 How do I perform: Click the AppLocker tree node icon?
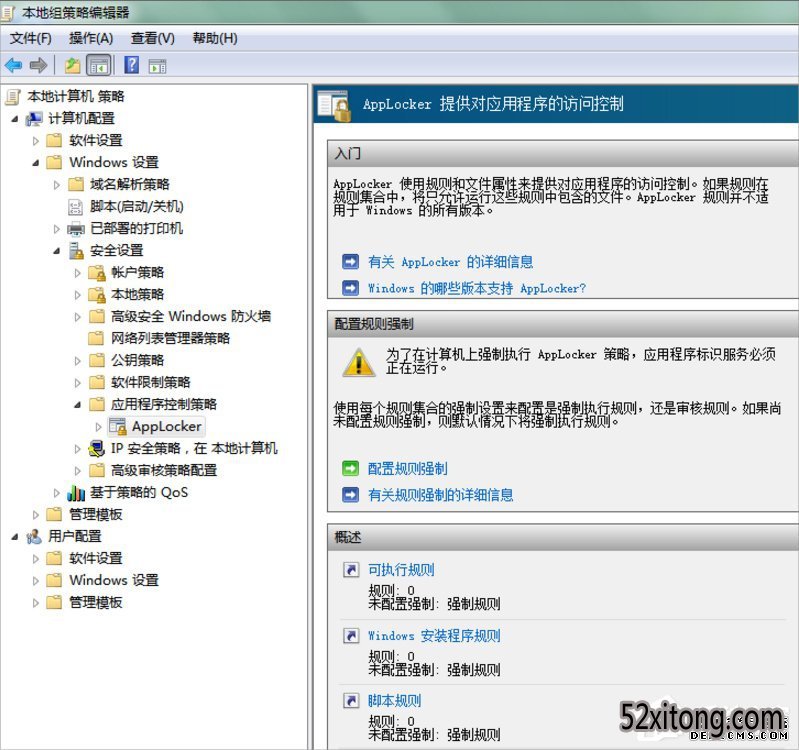click(118, 426)
